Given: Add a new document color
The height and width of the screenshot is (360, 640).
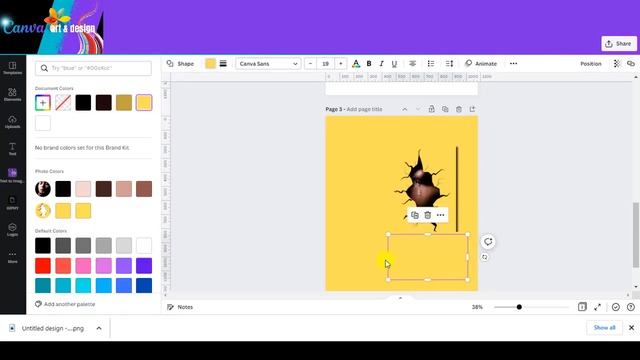Looking at the screenshot, I should tap(43, 103).
